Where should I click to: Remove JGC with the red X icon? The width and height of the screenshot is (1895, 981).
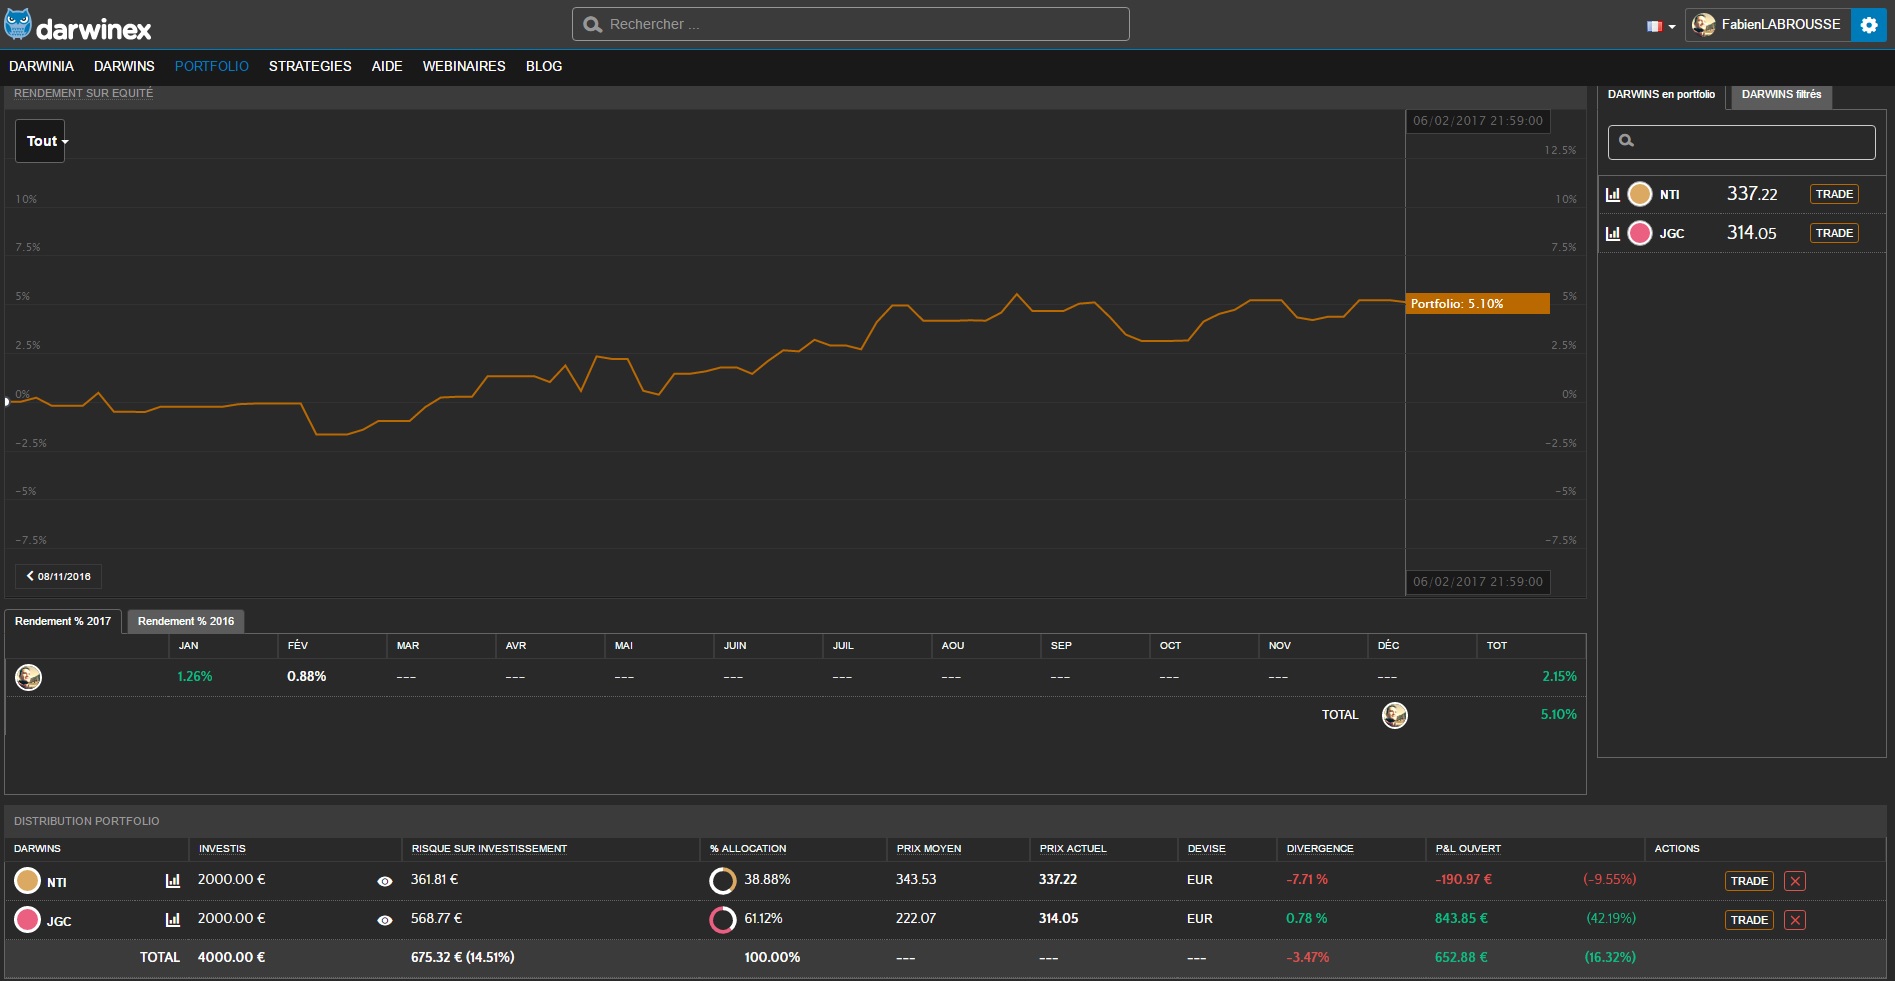[x=1795, y=920]
